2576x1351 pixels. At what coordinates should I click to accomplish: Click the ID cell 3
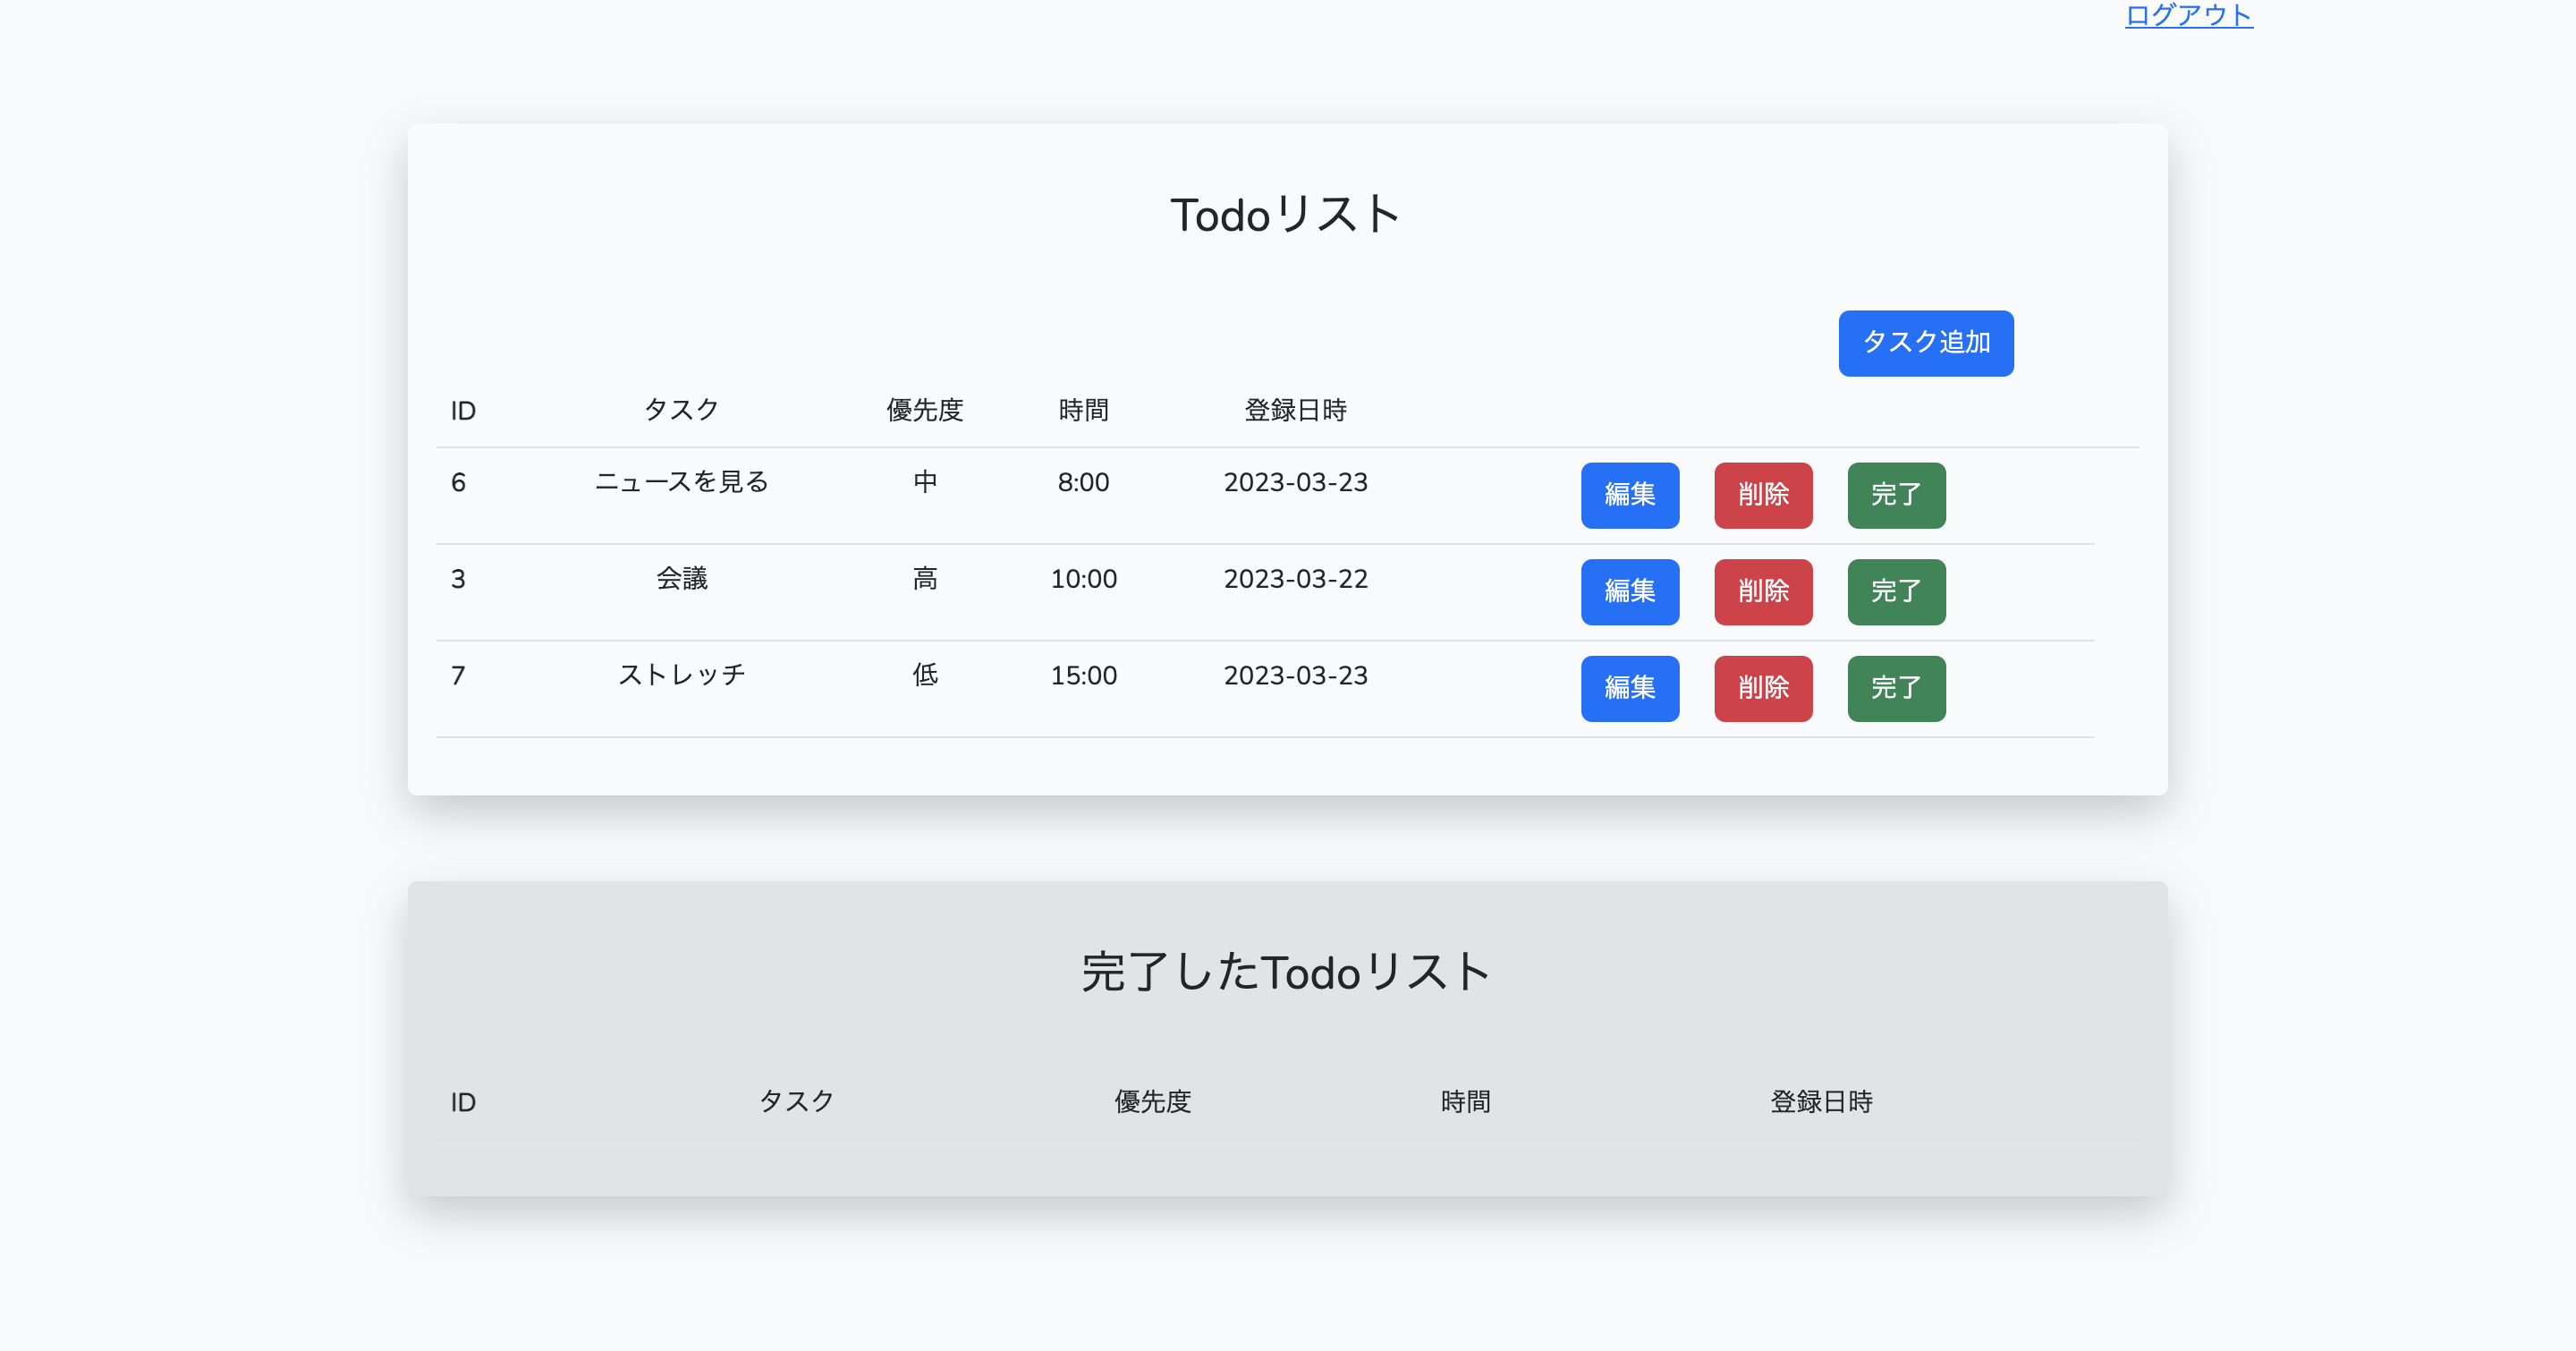(458, 578)
